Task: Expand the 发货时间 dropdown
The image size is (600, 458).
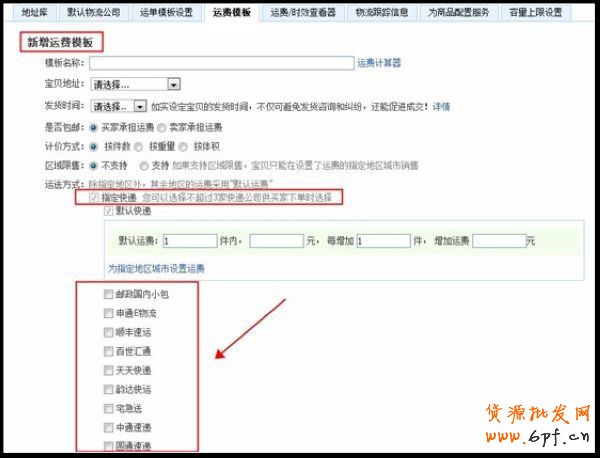Action: coord(118,106)
